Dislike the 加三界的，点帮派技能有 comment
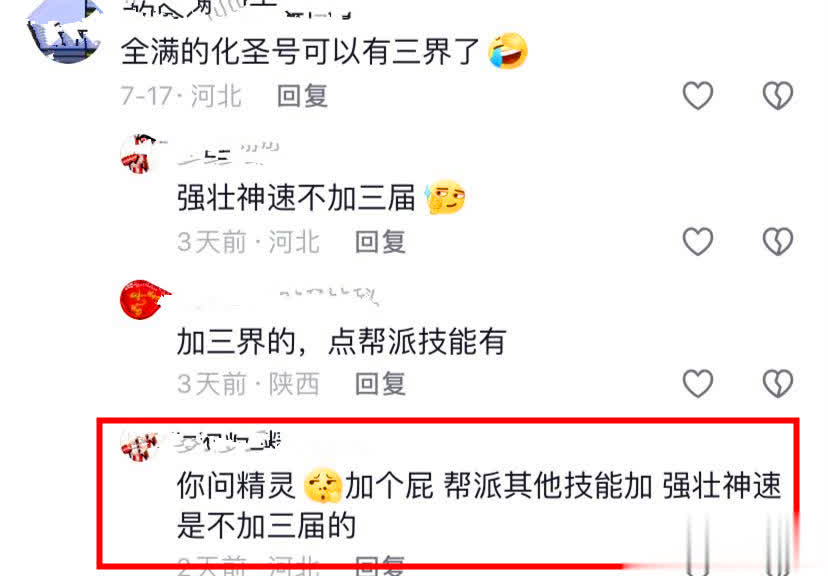 coord(777,383)
